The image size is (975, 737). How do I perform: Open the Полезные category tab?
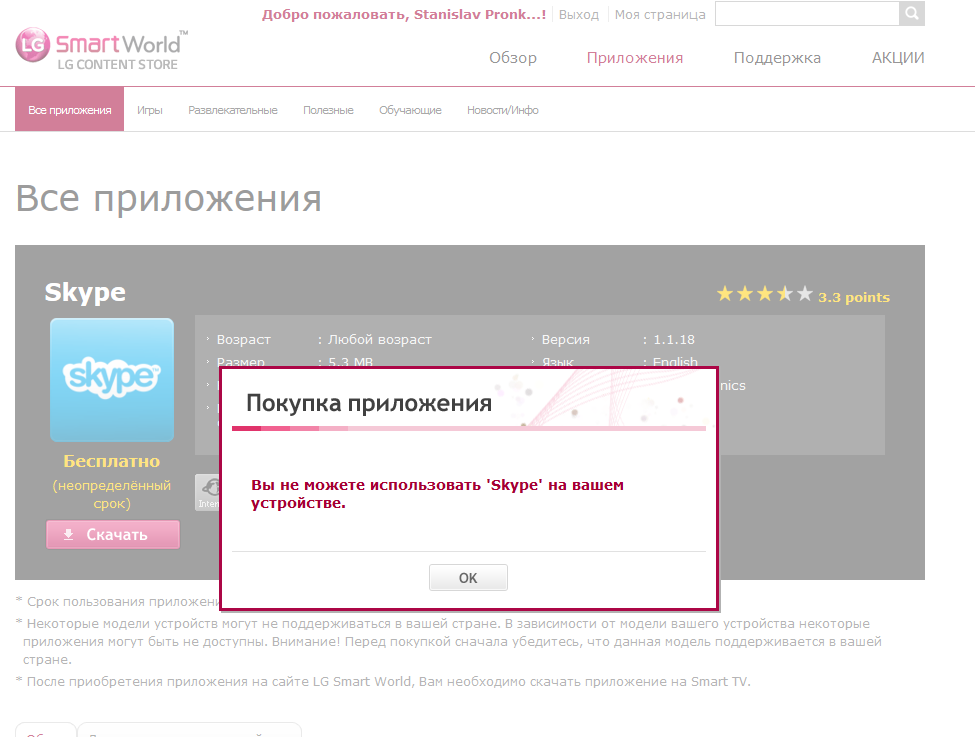tap(328, 110)
